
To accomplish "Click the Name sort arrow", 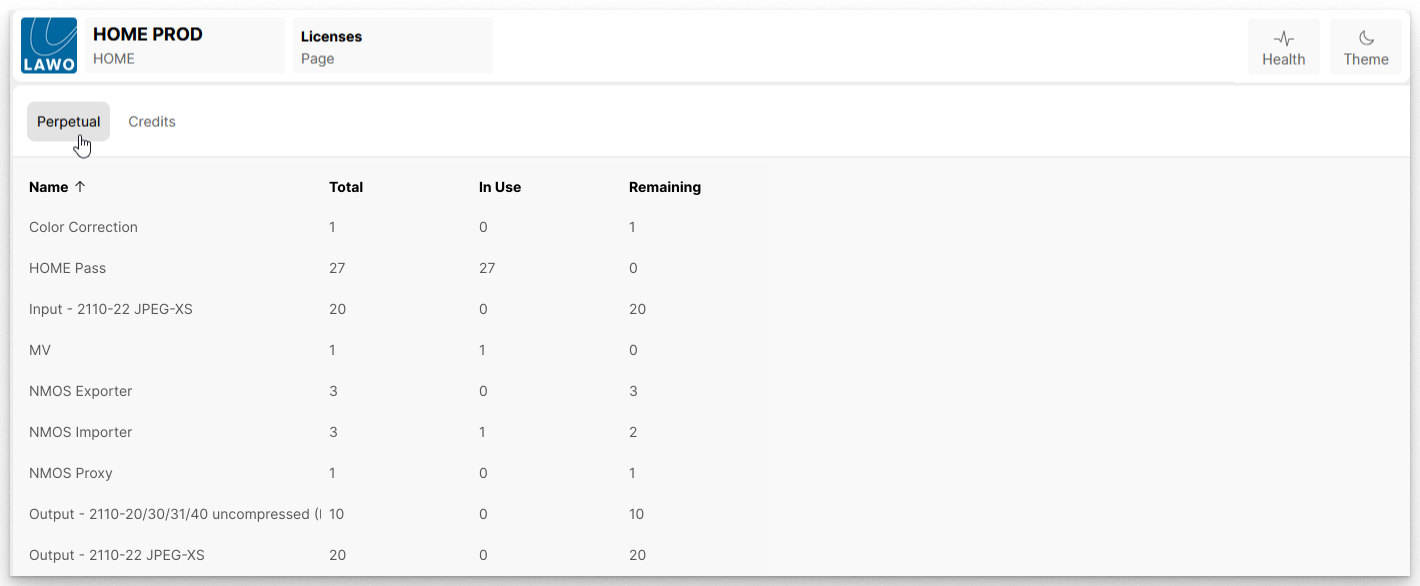I will (x=80, y=187).
